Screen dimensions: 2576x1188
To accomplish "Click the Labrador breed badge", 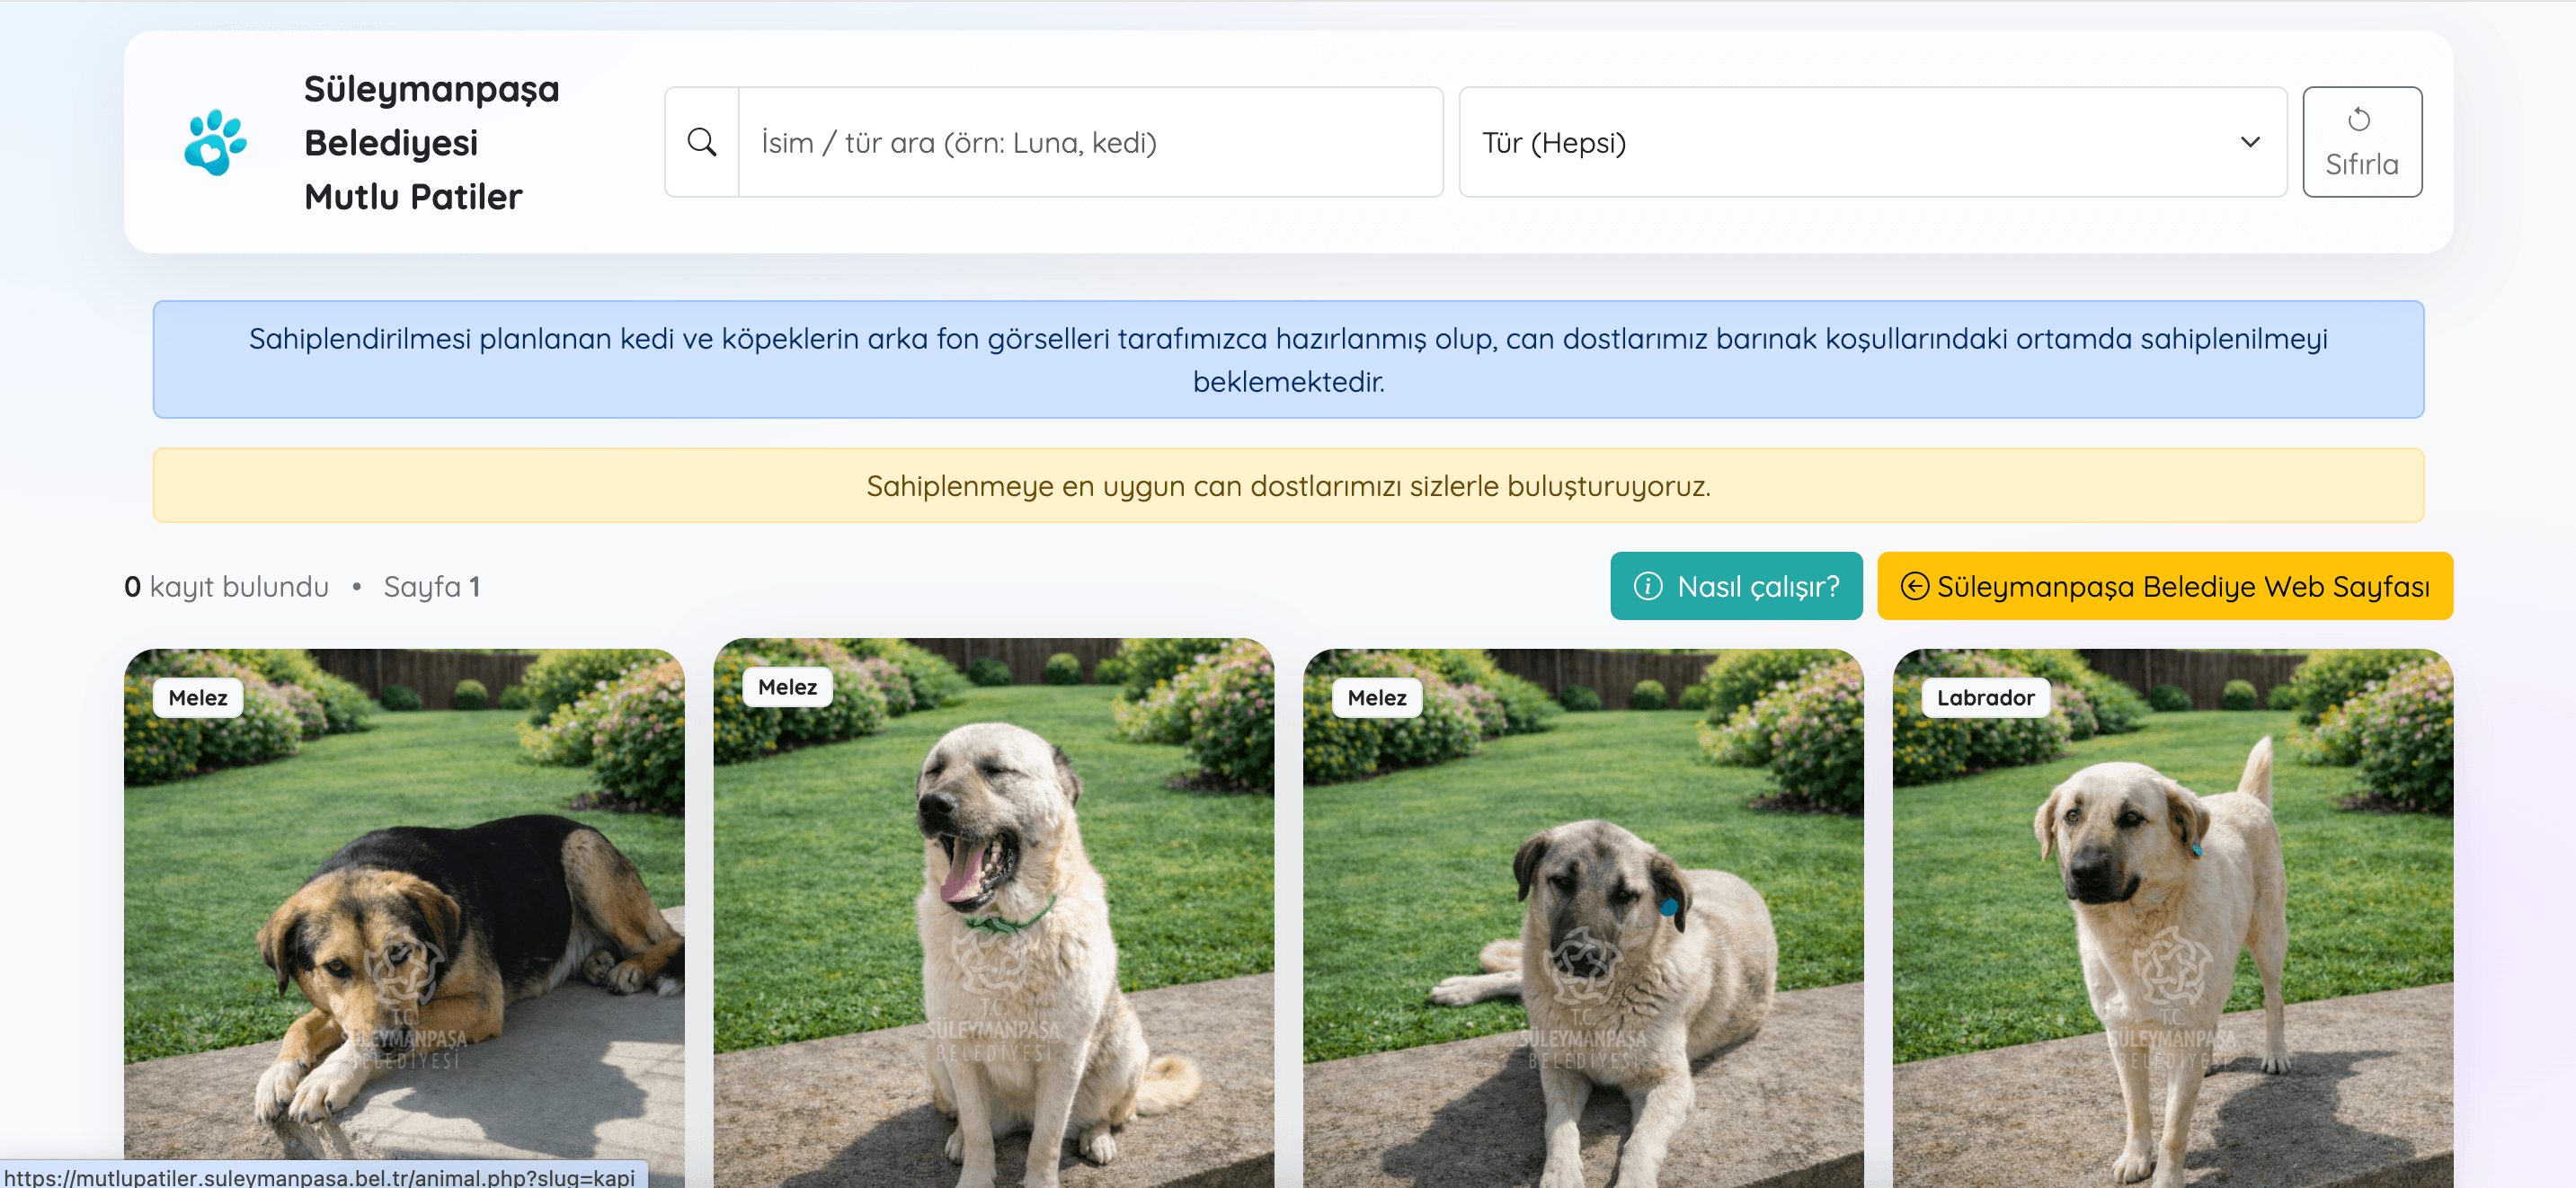I will coord(1985,698).
